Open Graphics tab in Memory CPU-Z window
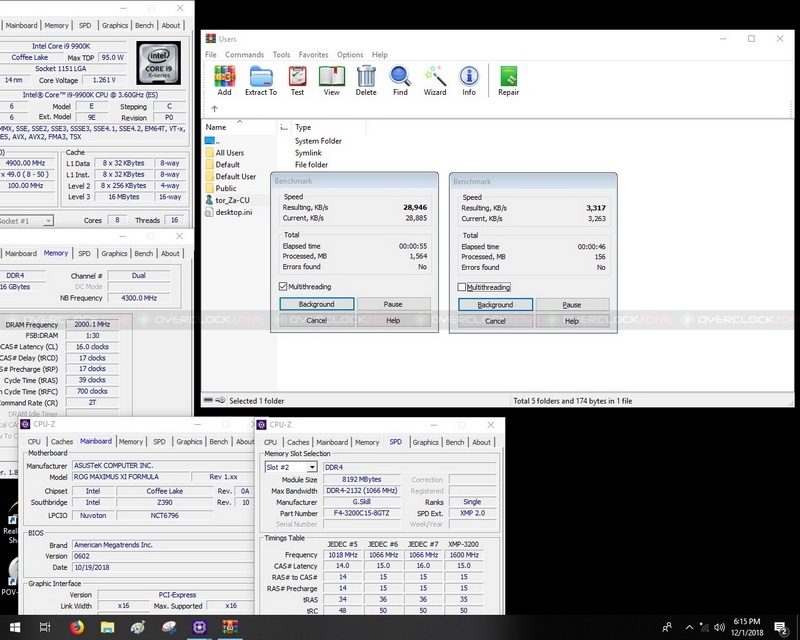The width and height of the screenshot is (800, 640). pyautogui.click(x=114, y=253)
